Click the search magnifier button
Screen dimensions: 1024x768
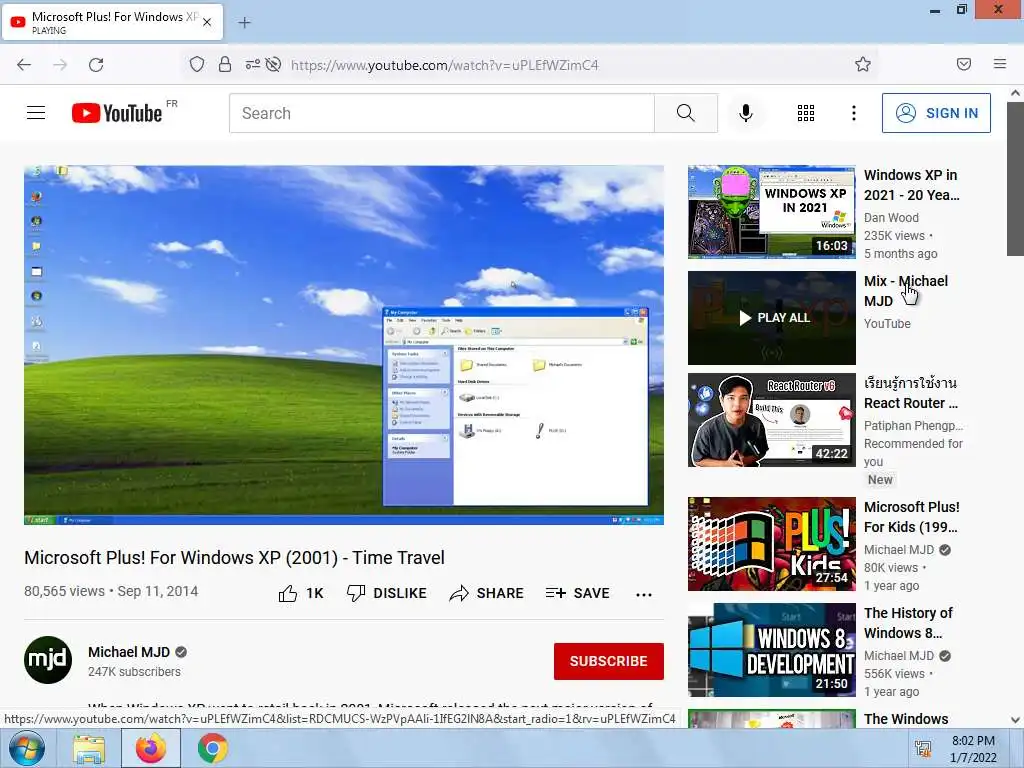tap(686, 113)
